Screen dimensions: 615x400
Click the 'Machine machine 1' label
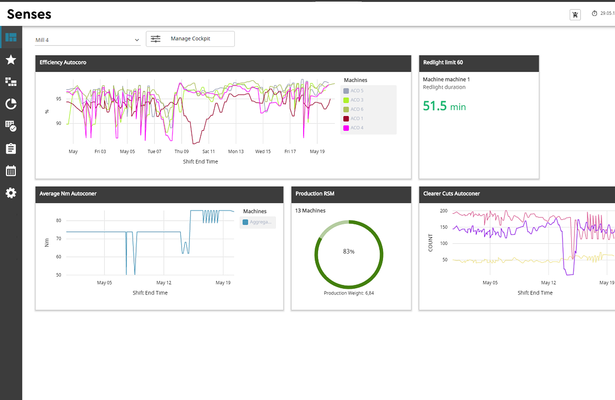coord(446,79)
